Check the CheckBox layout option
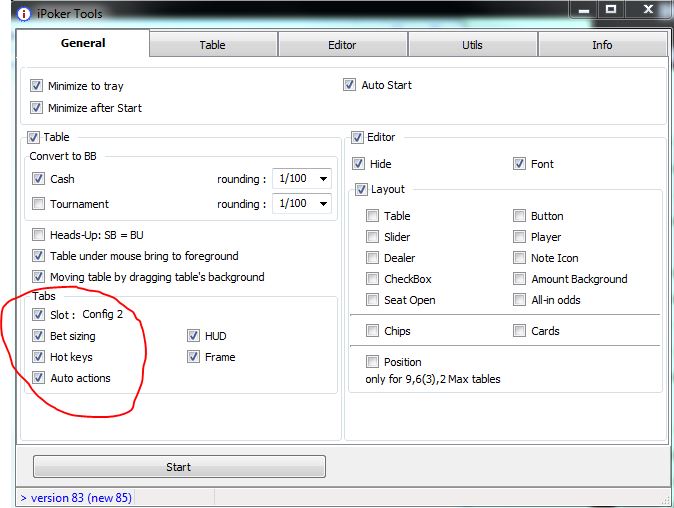This screenshot has width=674, height=508. tap(372, 279)
